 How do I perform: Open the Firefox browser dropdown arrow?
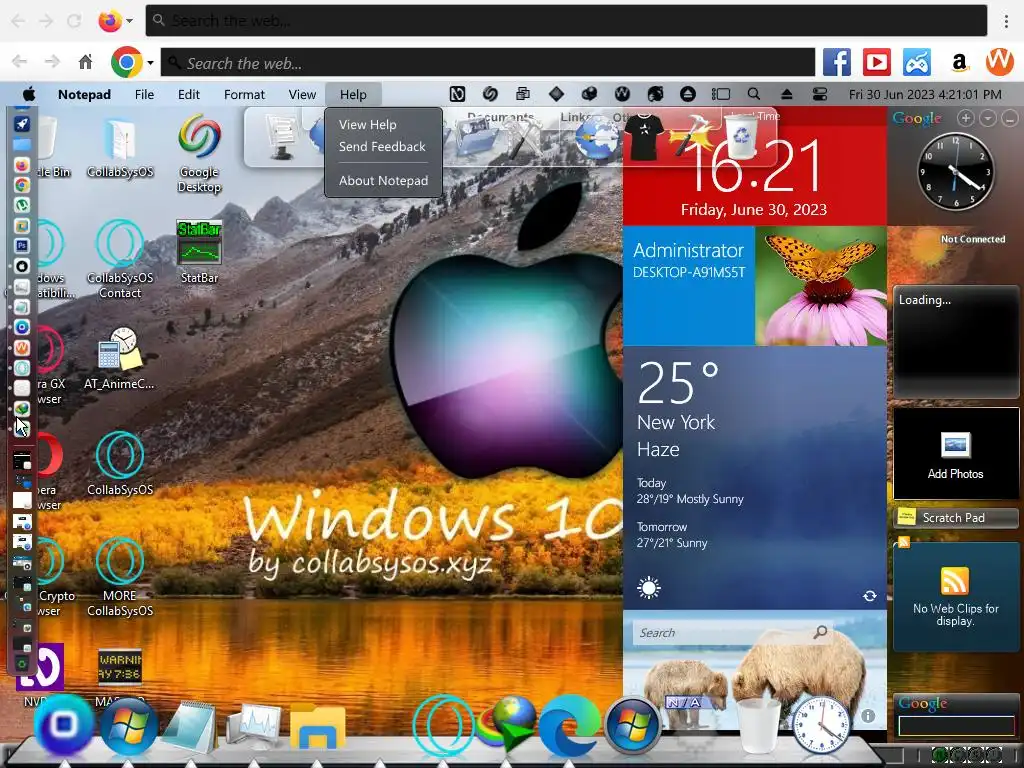[x=129, y=21]
